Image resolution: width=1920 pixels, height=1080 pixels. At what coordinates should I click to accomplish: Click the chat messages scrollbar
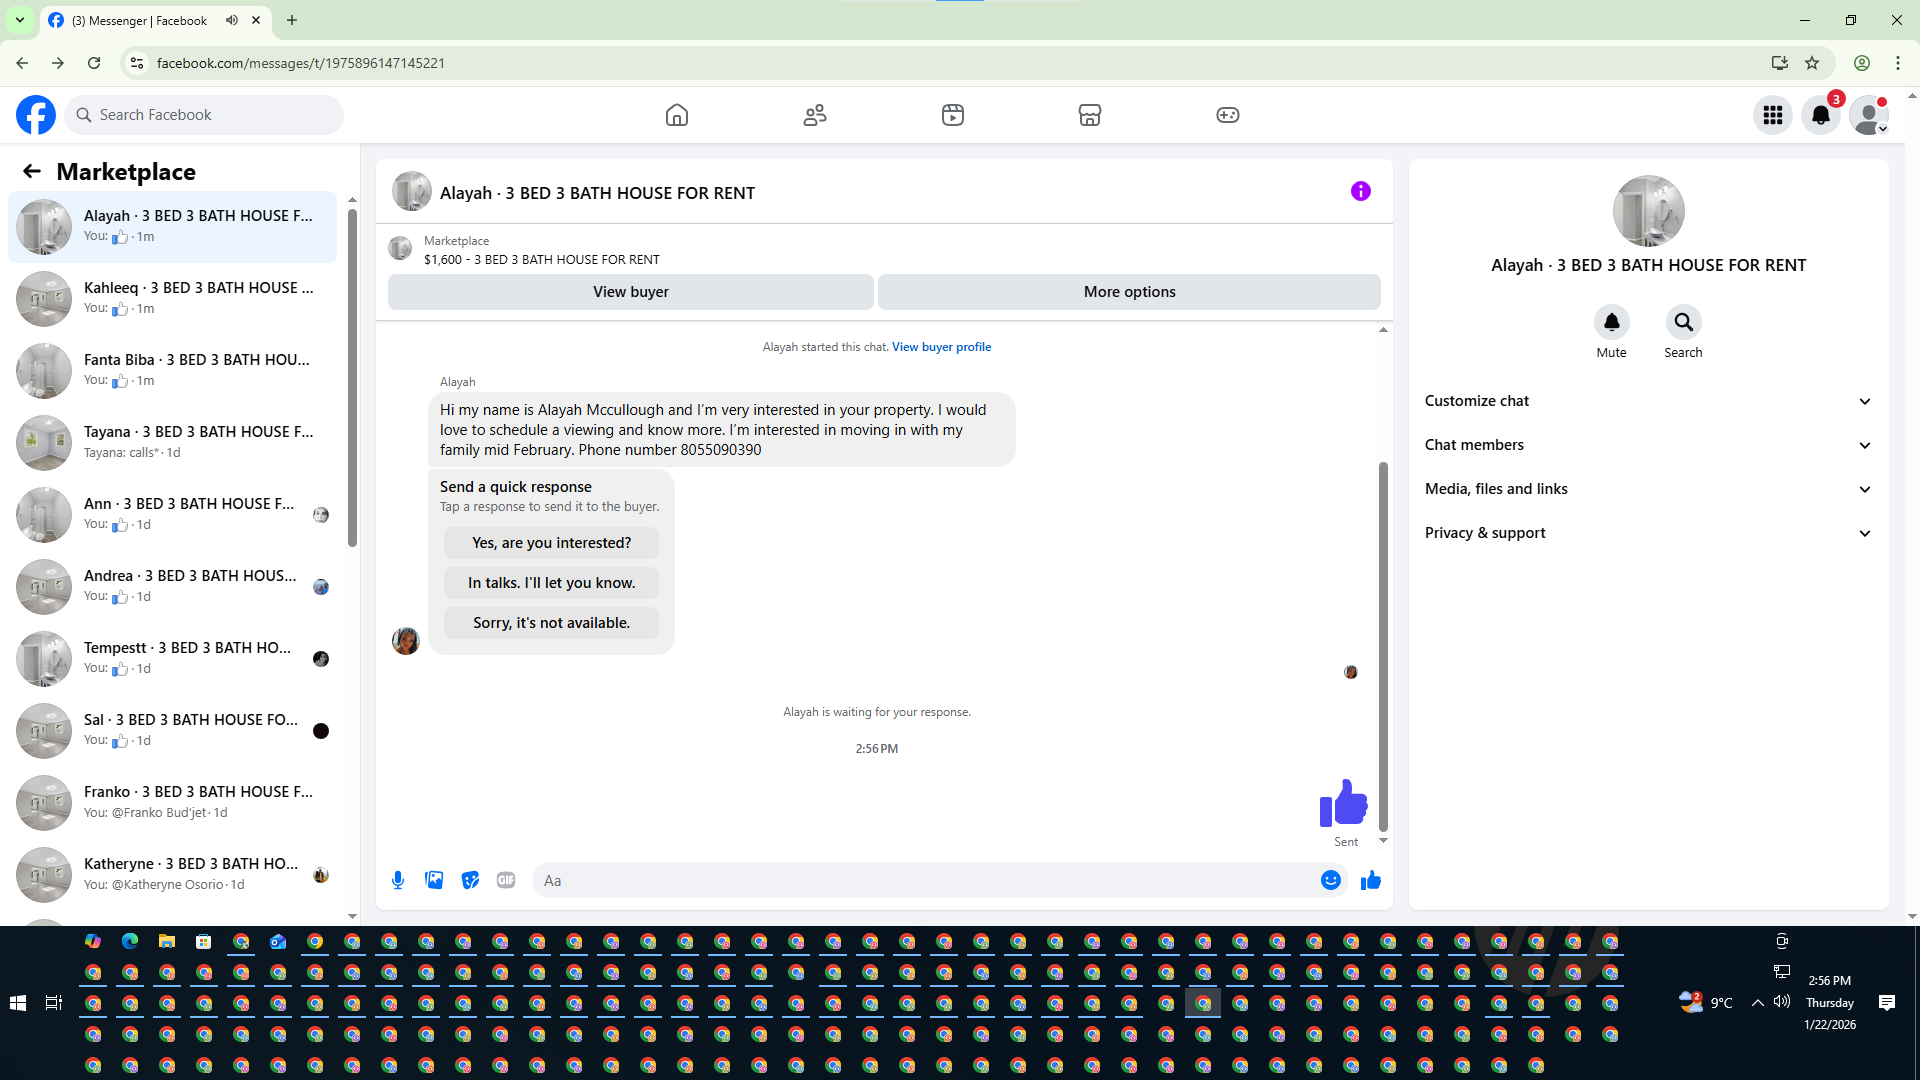coord(1384,646)
